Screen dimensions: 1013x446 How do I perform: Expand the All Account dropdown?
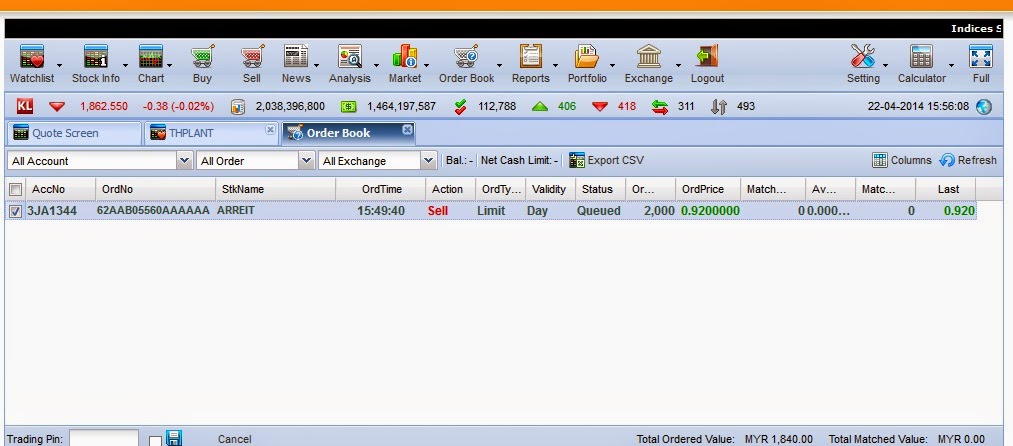pyautogui.click(x=101, y=161)
